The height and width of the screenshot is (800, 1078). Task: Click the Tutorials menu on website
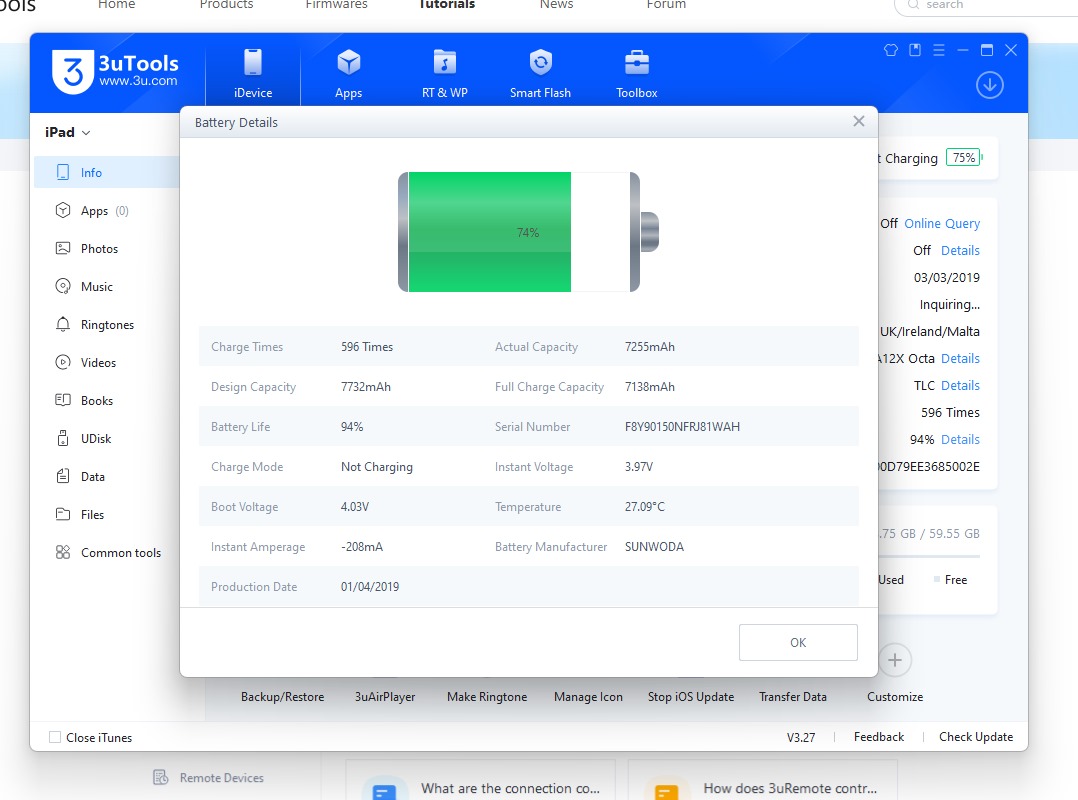coord(447,5)
